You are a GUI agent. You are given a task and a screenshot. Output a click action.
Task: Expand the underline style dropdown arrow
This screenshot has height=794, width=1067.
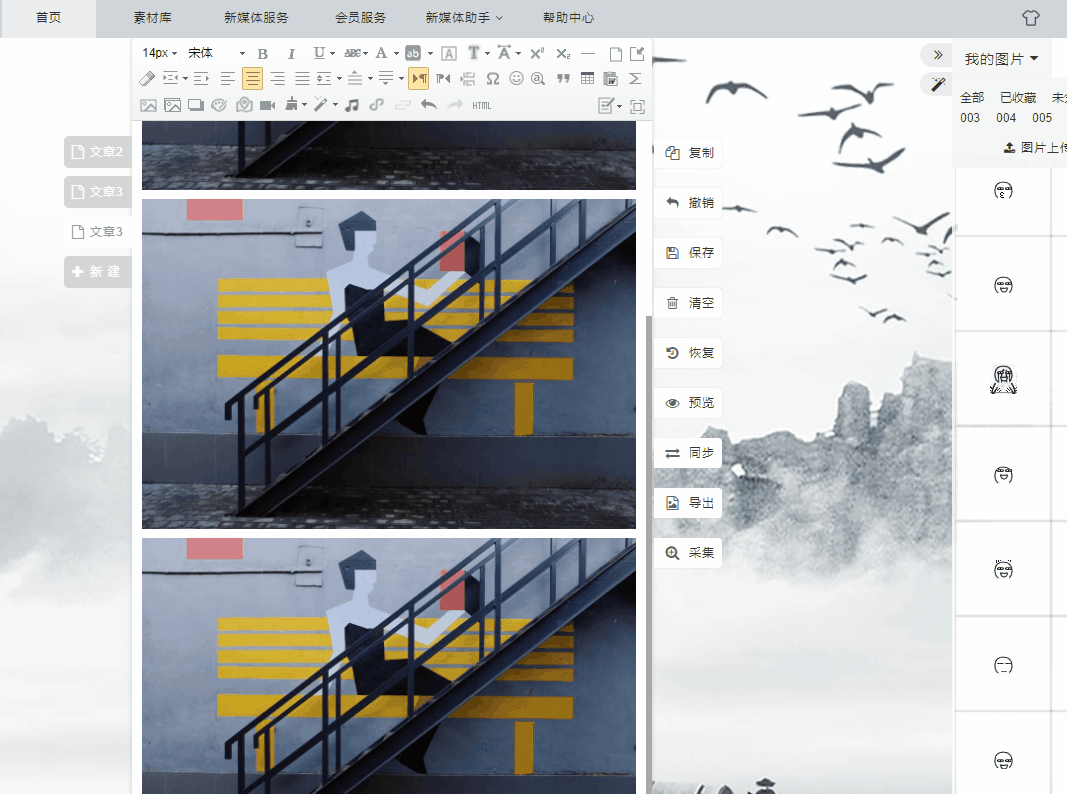point(333,54)
